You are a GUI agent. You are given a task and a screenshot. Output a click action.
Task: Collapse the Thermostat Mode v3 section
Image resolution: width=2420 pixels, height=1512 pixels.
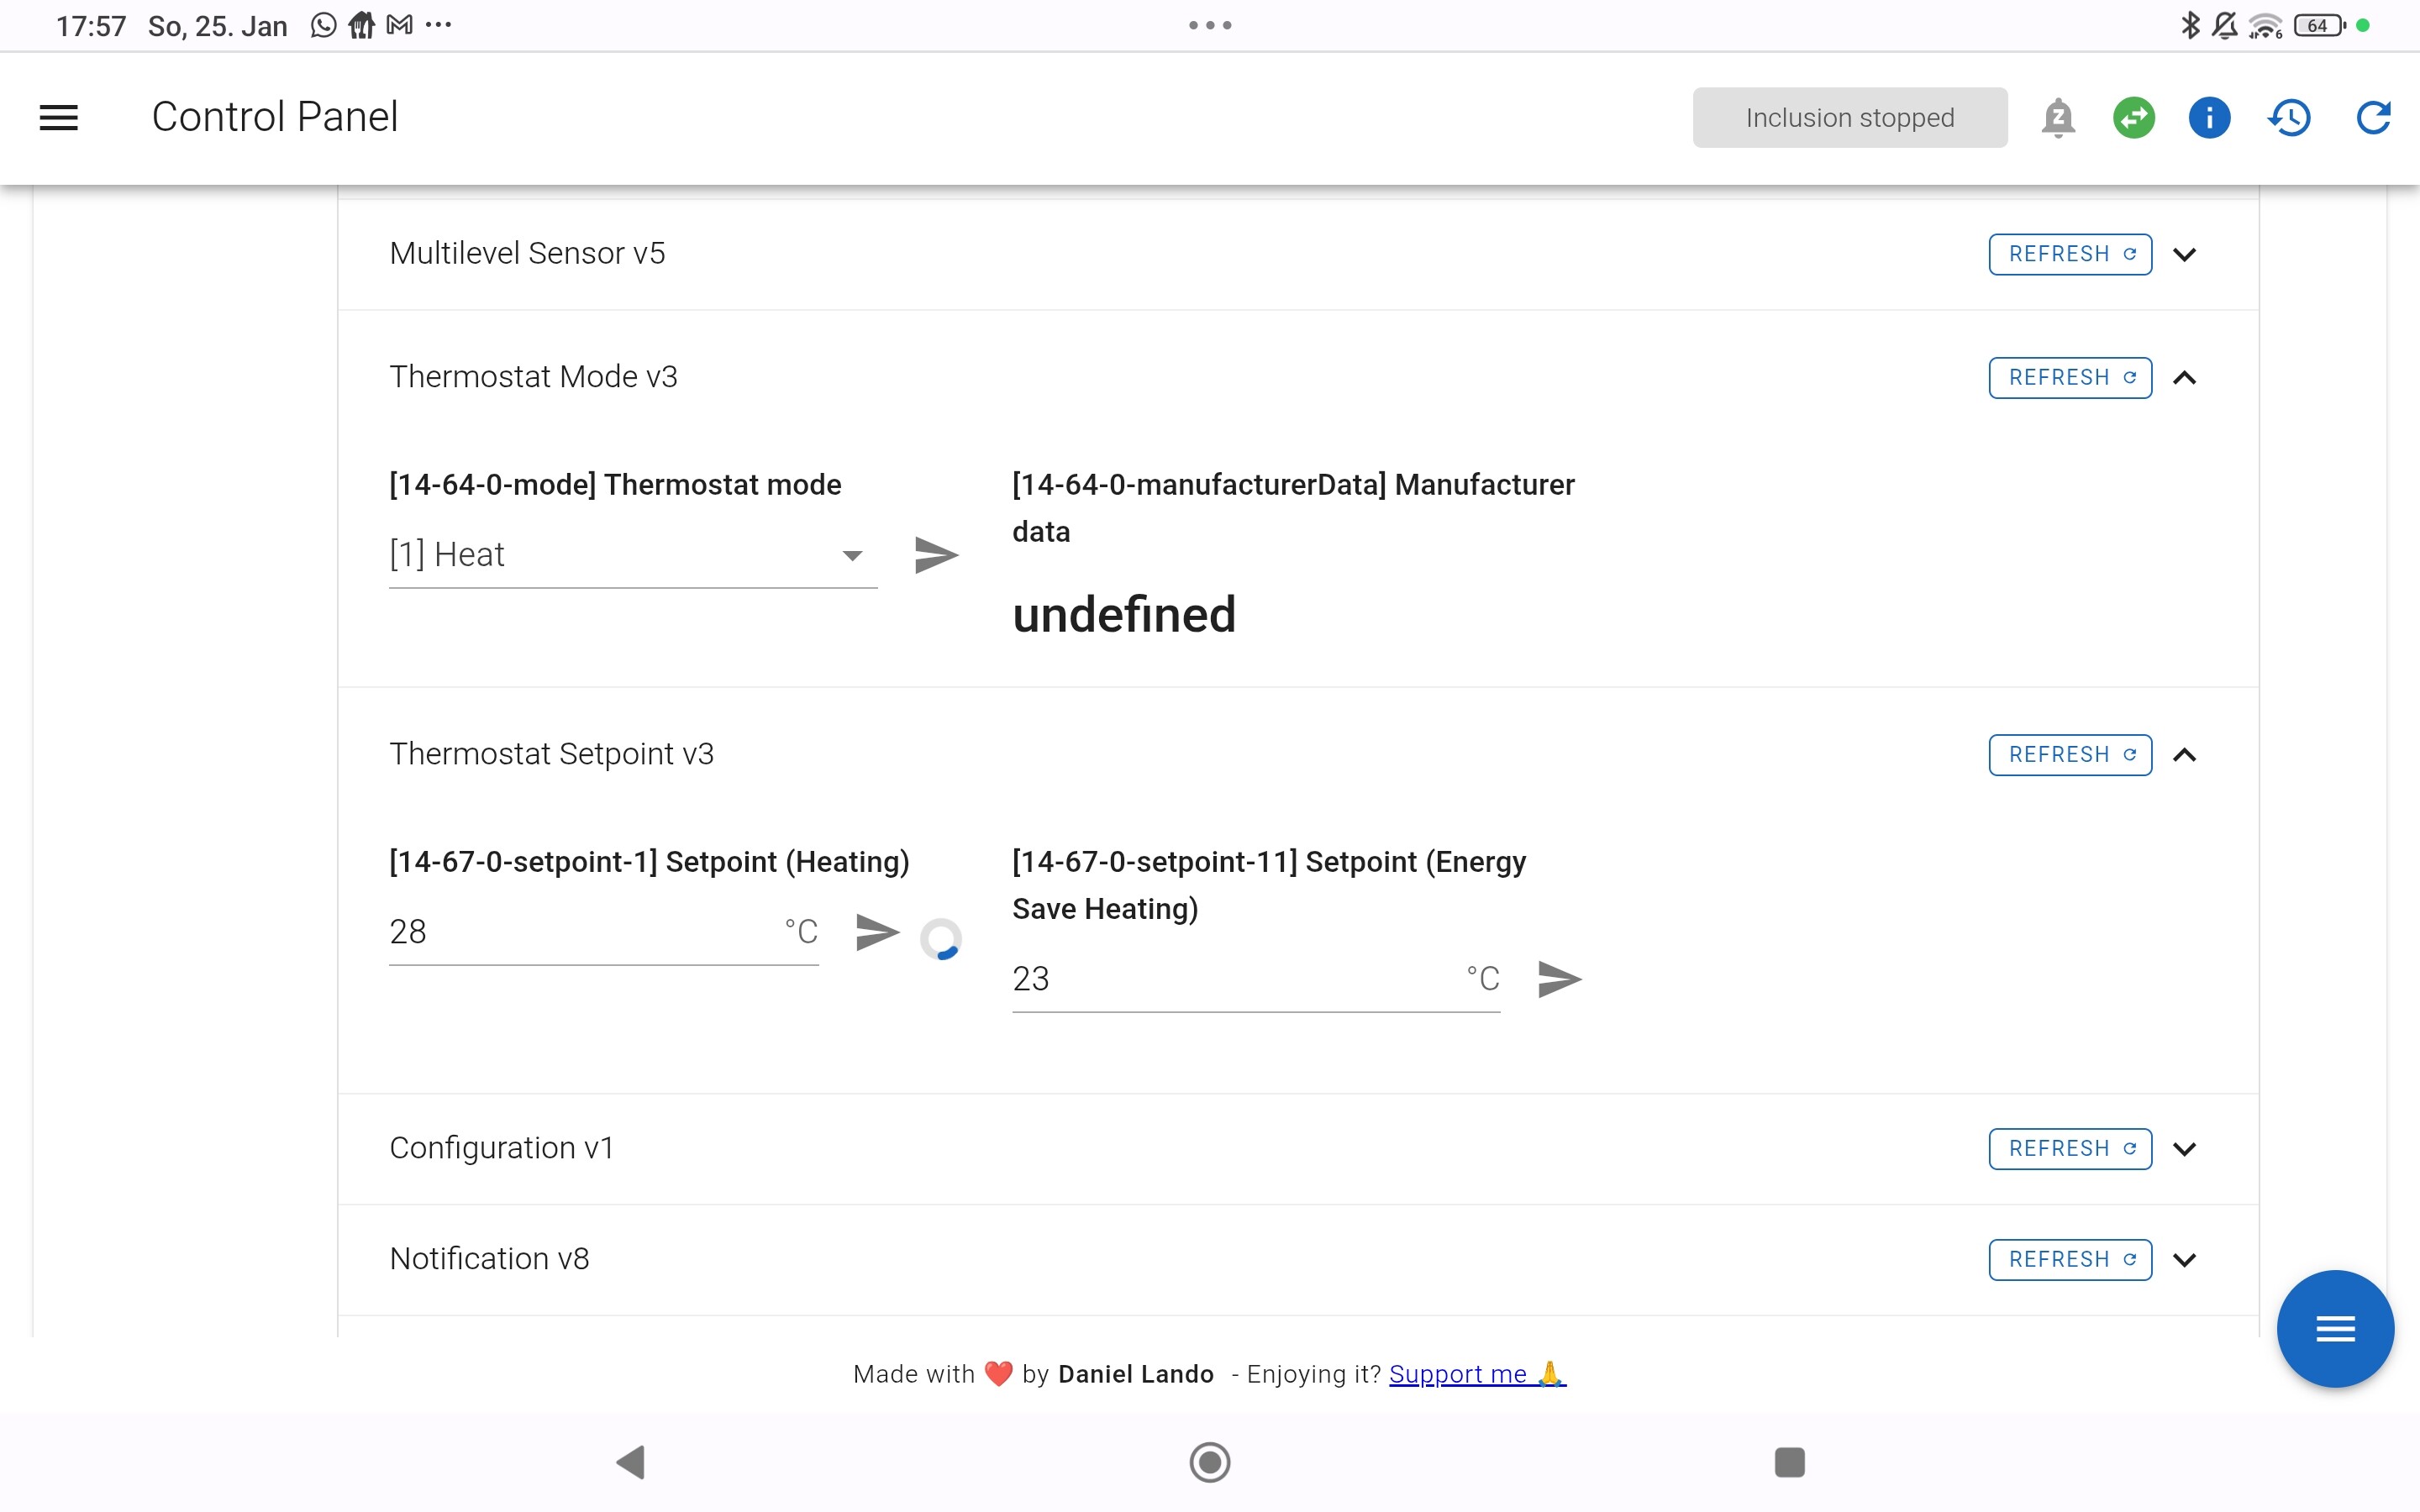click(x=2185, y=378)
